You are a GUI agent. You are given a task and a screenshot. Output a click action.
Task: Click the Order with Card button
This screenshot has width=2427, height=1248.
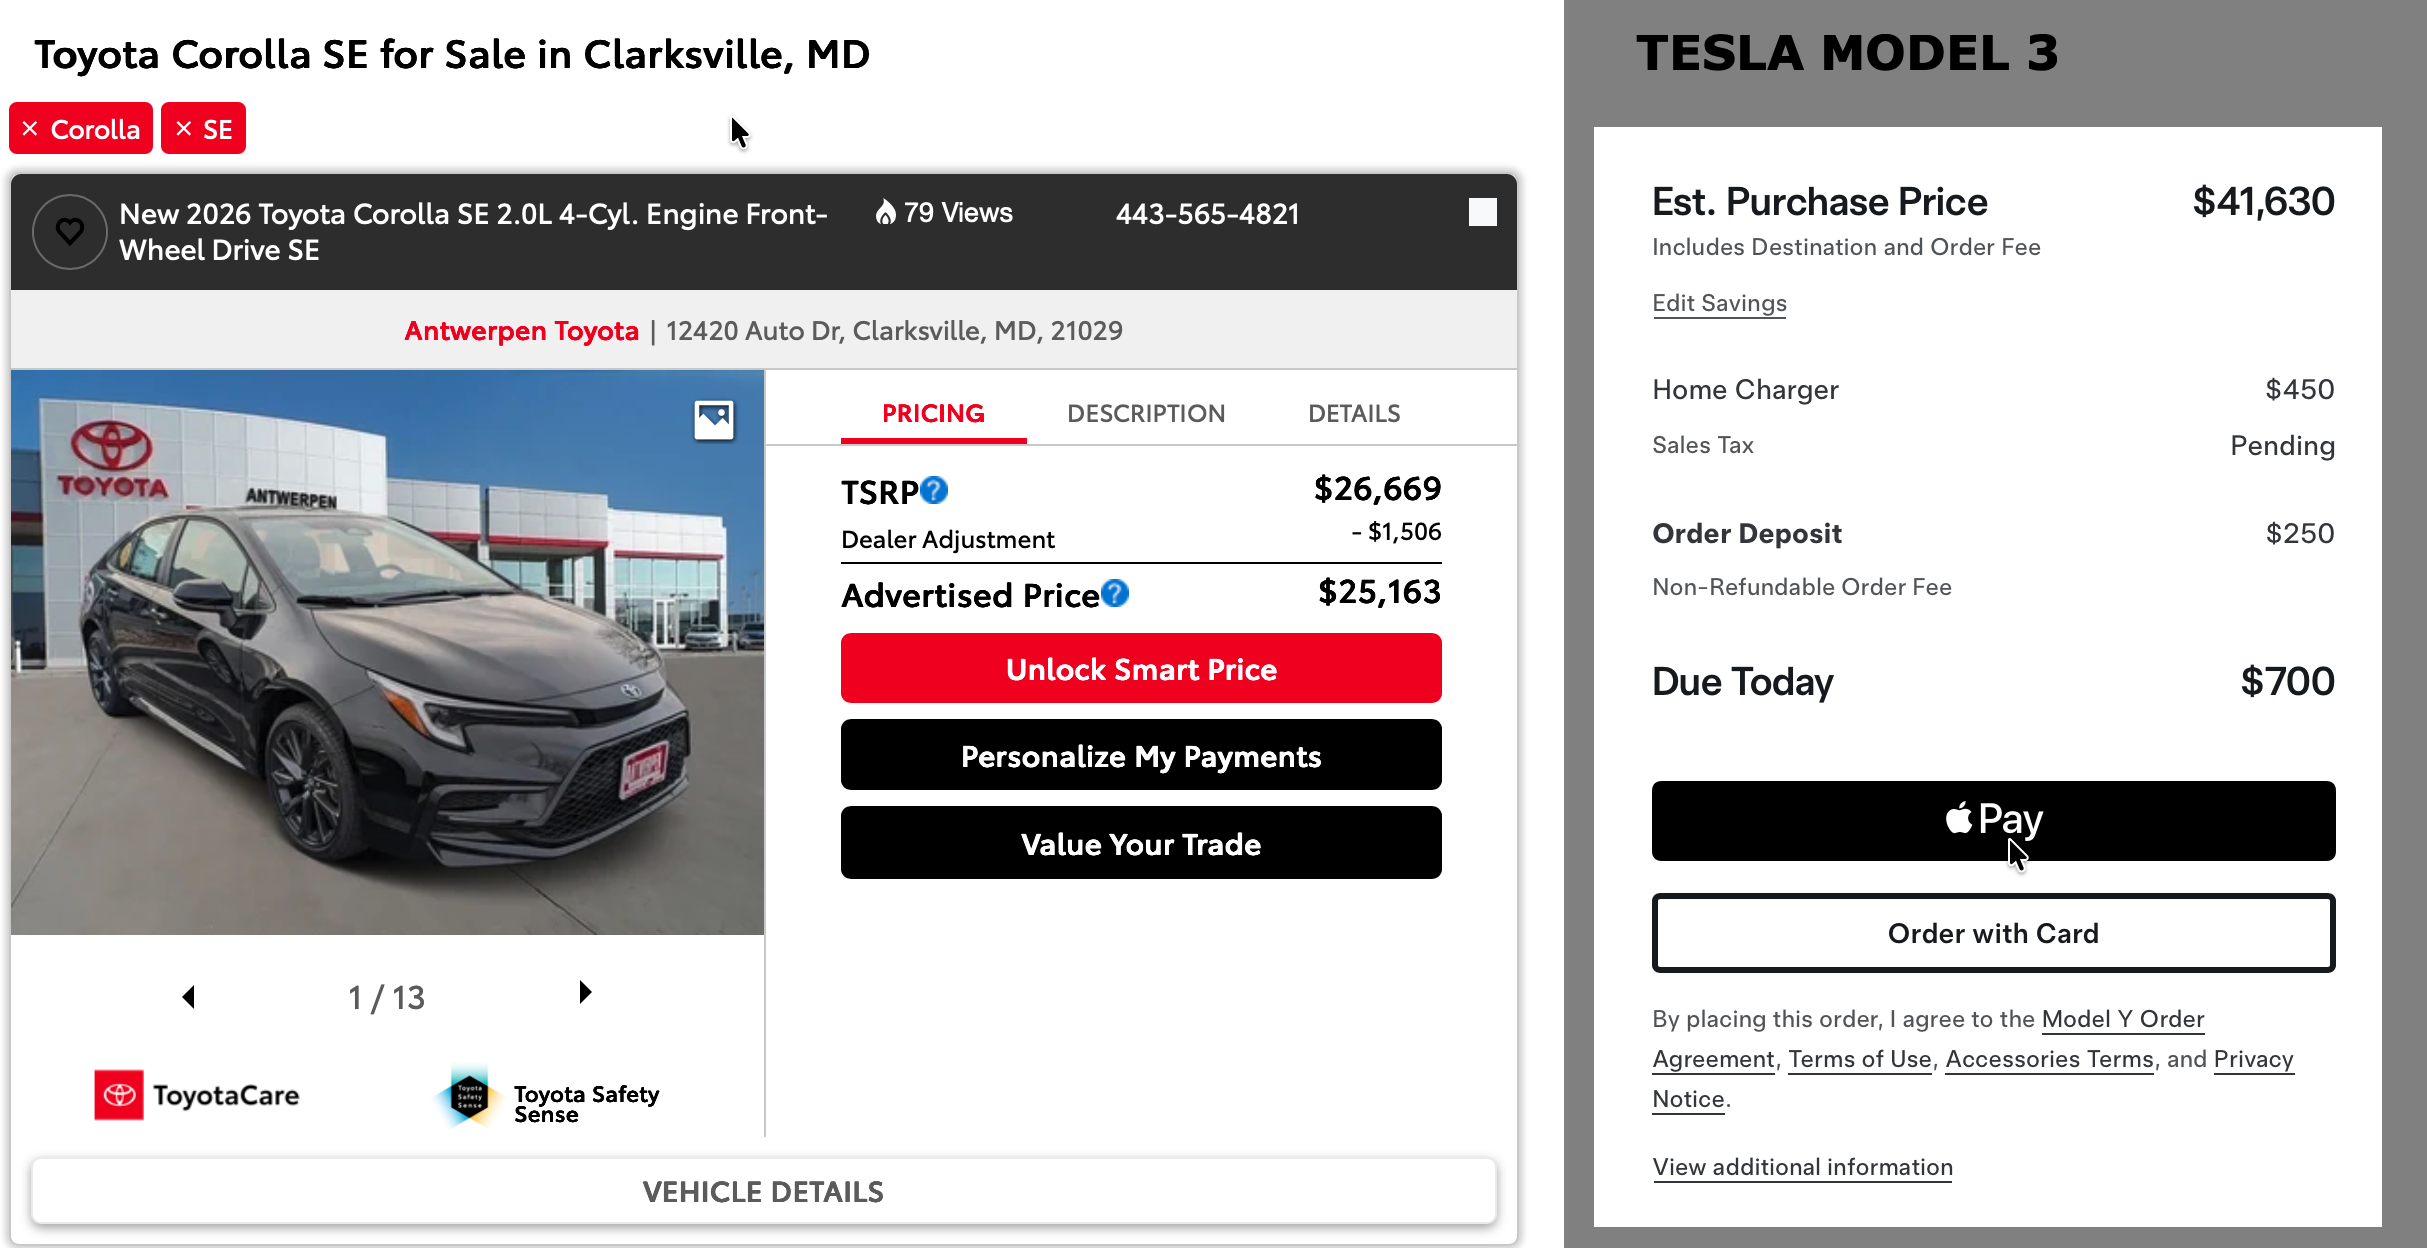pyautogui.click(x=1993, y=933)
